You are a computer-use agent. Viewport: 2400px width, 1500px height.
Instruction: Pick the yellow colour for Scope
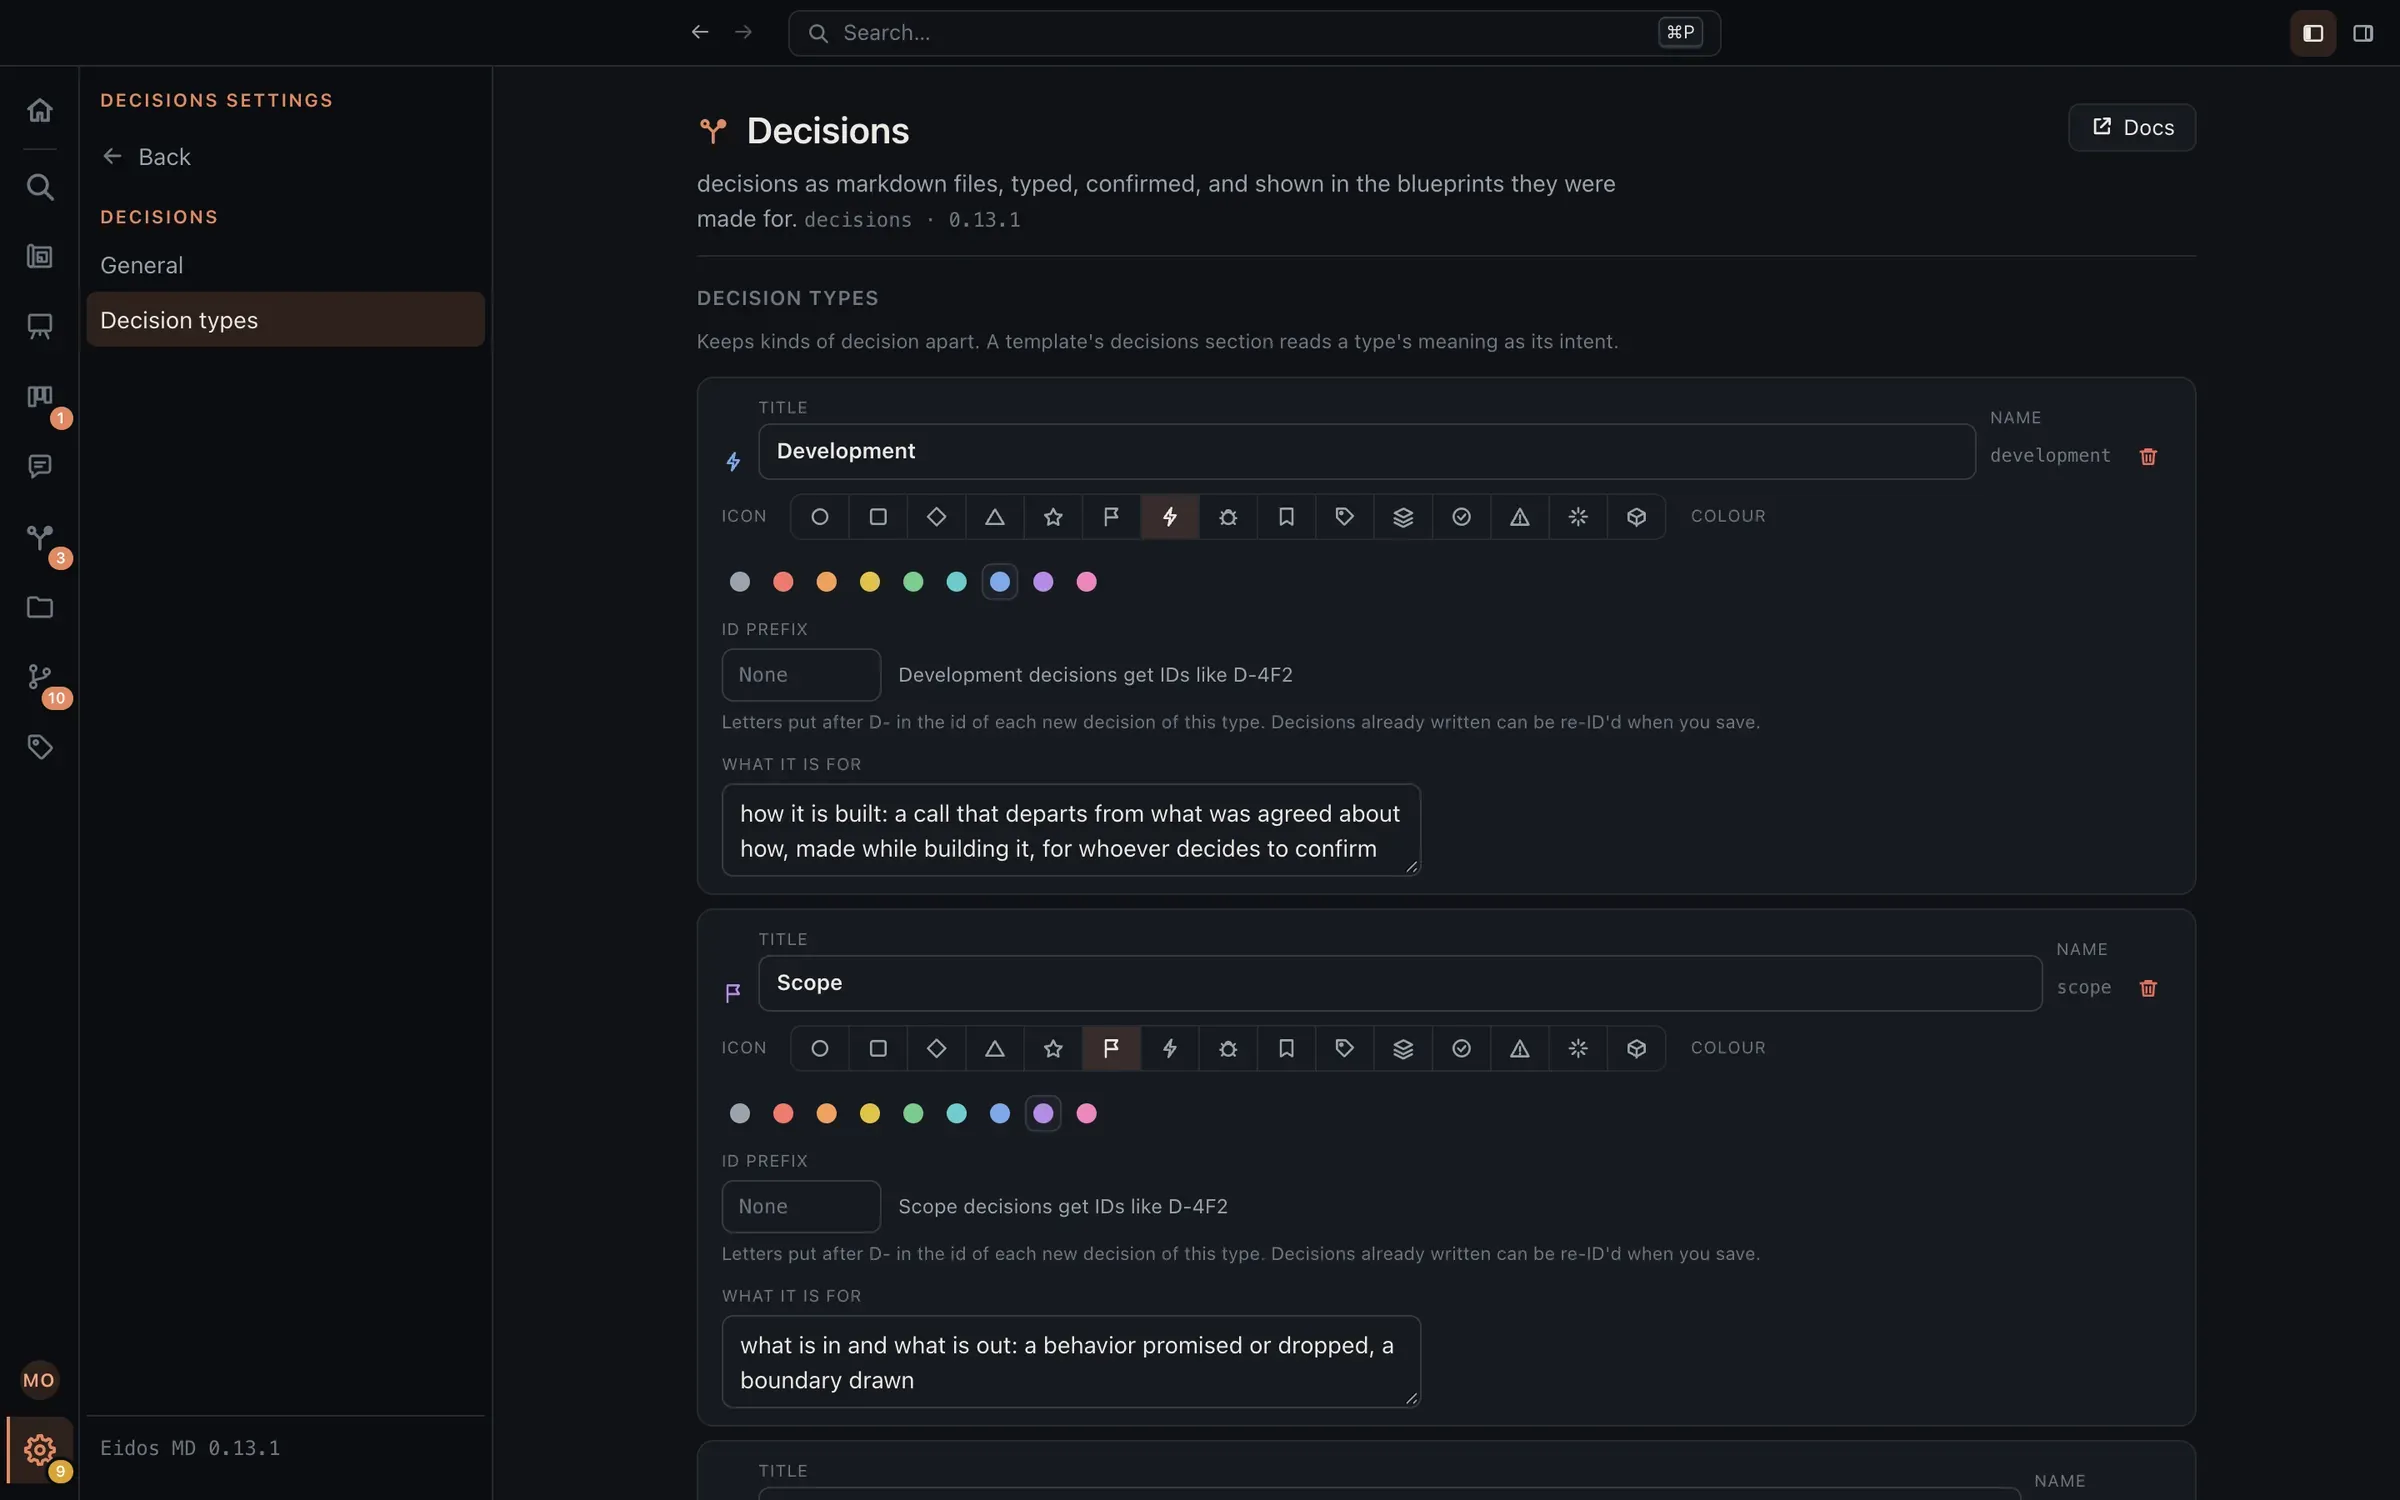870,1114
